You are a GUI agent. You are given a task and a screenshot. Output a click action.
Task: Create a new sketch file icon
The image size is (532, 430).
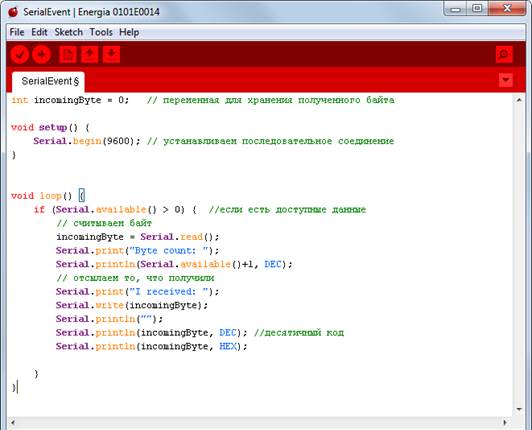(x=68, y=54)
